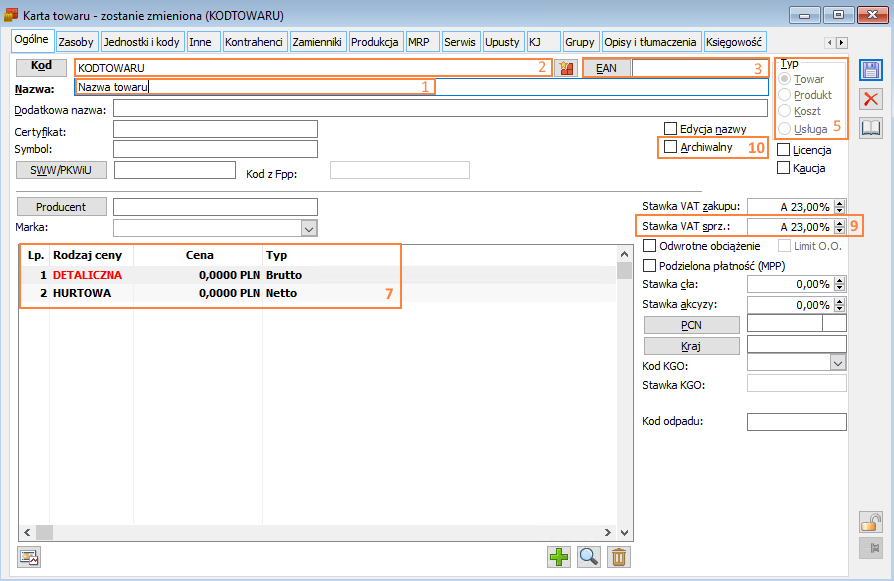The height and width of the screenshot is (581, 894).
Task: Expand the Marka dropdown
Action: tap(309, 229)
